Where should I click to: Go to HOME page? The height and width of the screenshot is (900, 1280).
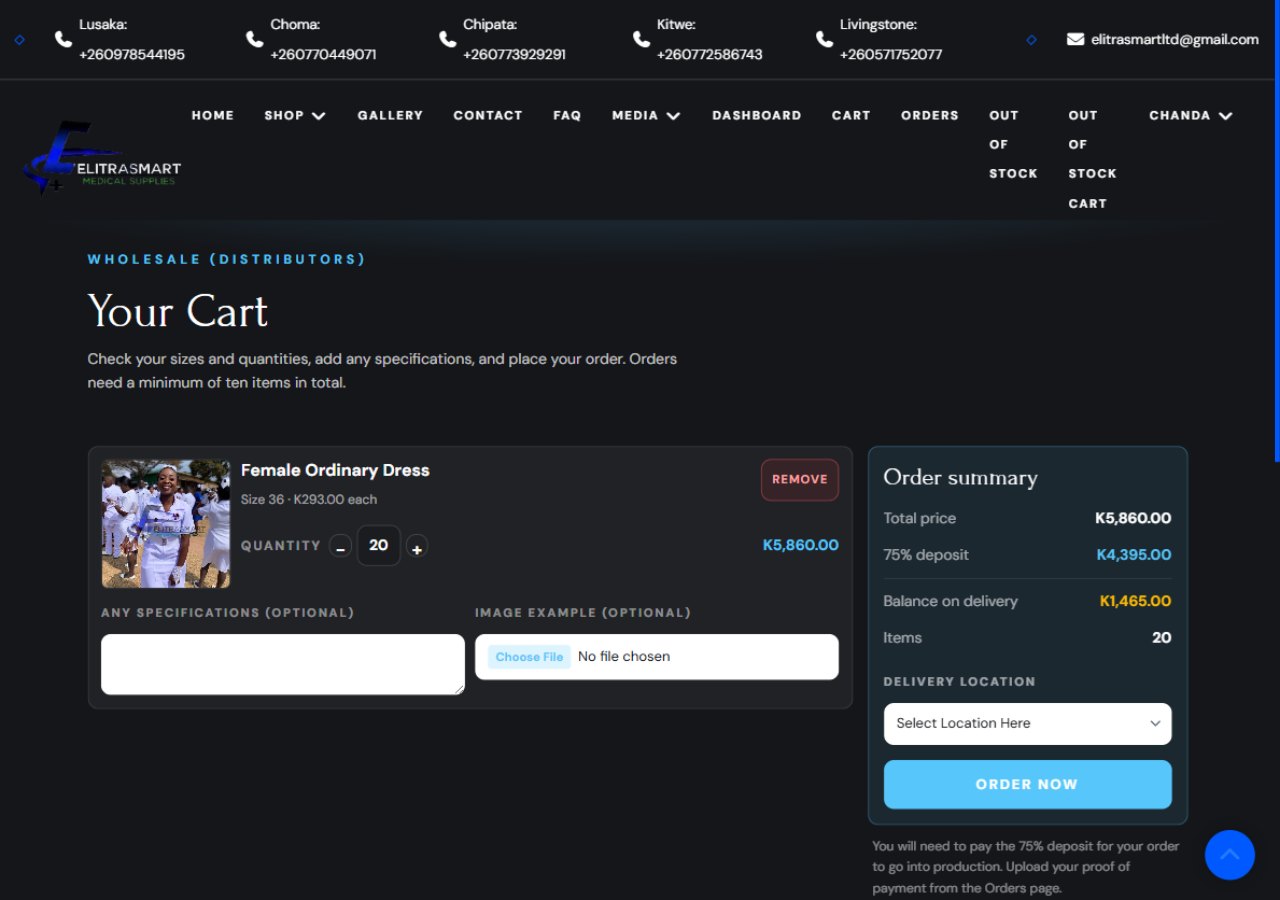click(213, 115)
